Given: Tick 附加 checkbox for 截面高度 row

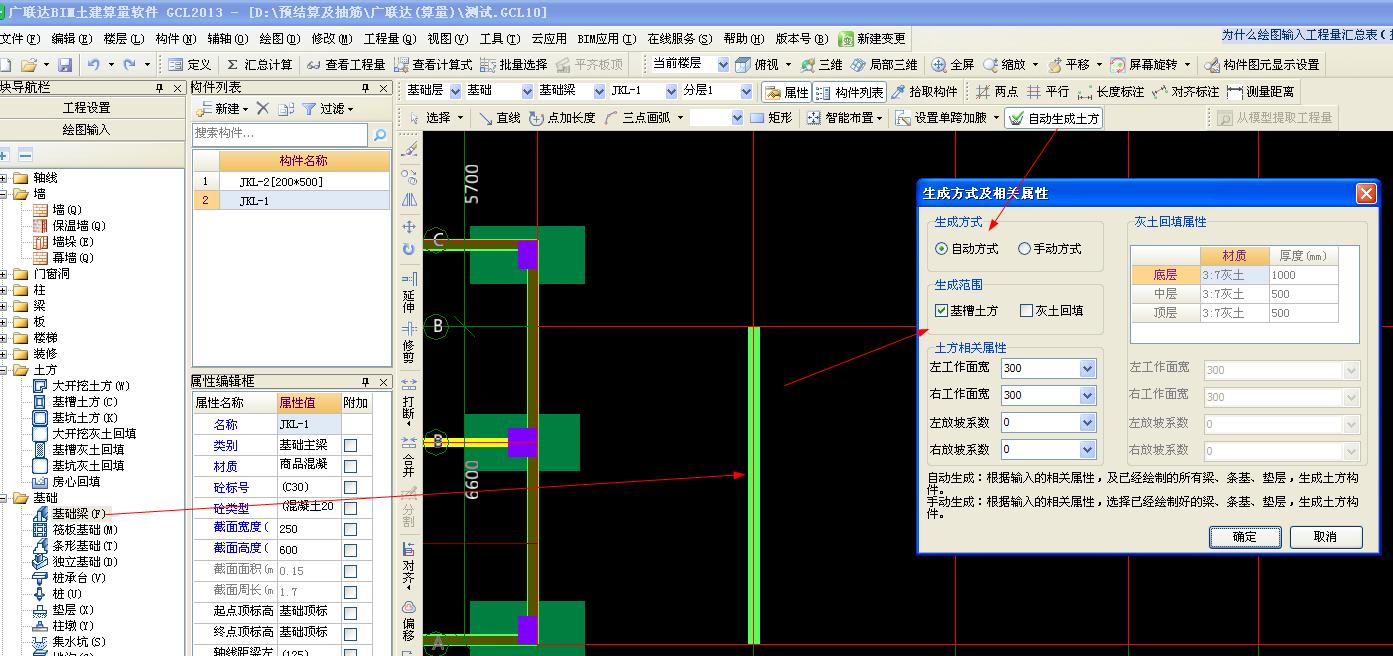Looking at the screenshot, I should tap(351, 549).
